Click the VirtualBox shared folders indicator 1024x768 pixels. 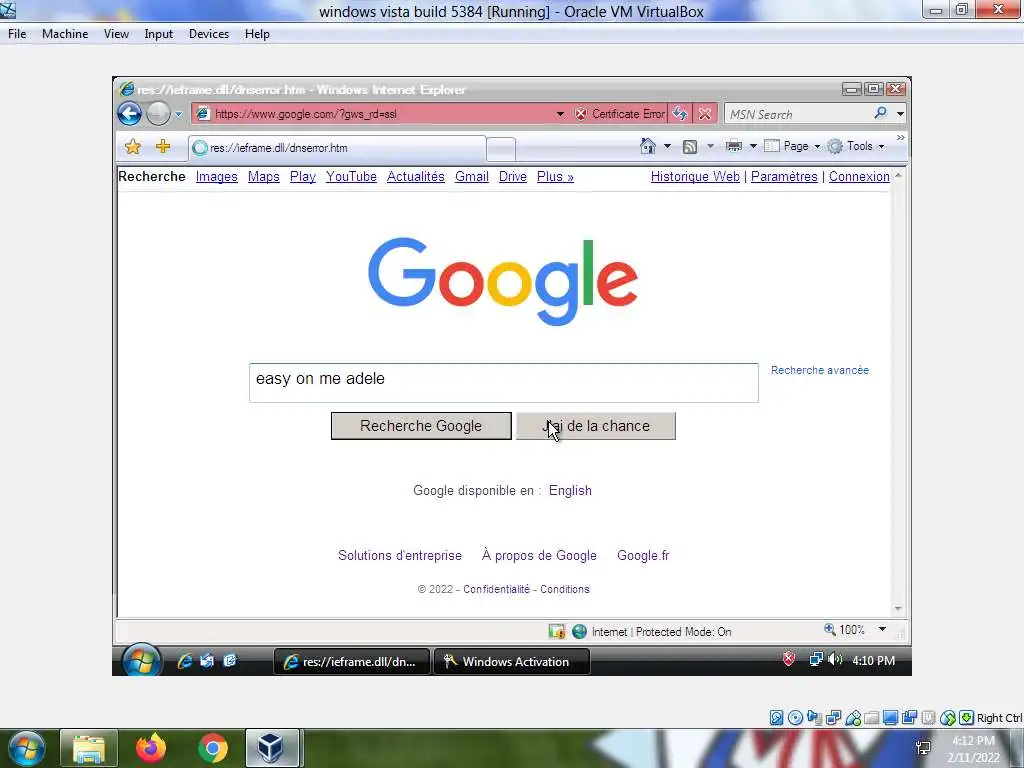[871, 718]
